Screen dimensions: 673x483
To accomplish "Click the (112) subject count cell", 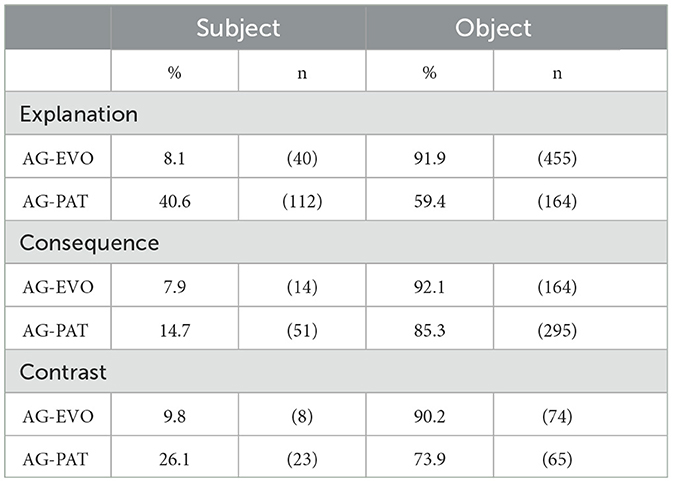I will [302, 200].
